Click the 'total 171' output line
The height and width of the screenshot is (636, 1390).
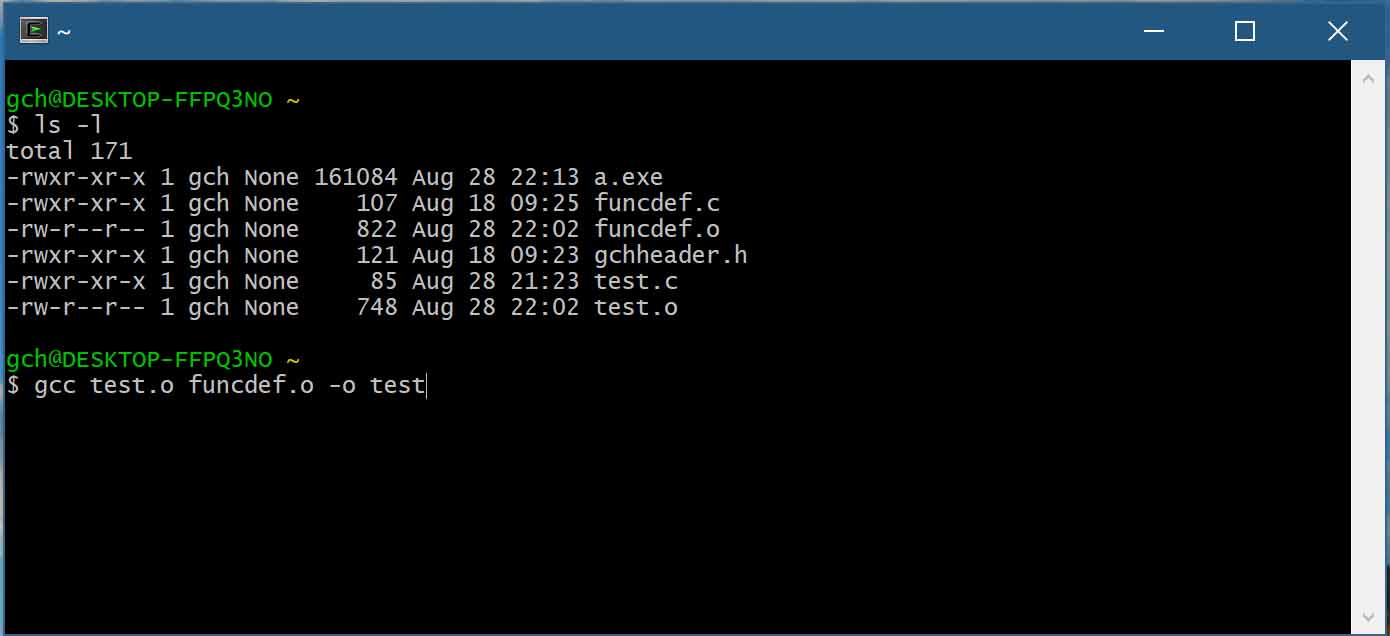(x=69, y=152)
